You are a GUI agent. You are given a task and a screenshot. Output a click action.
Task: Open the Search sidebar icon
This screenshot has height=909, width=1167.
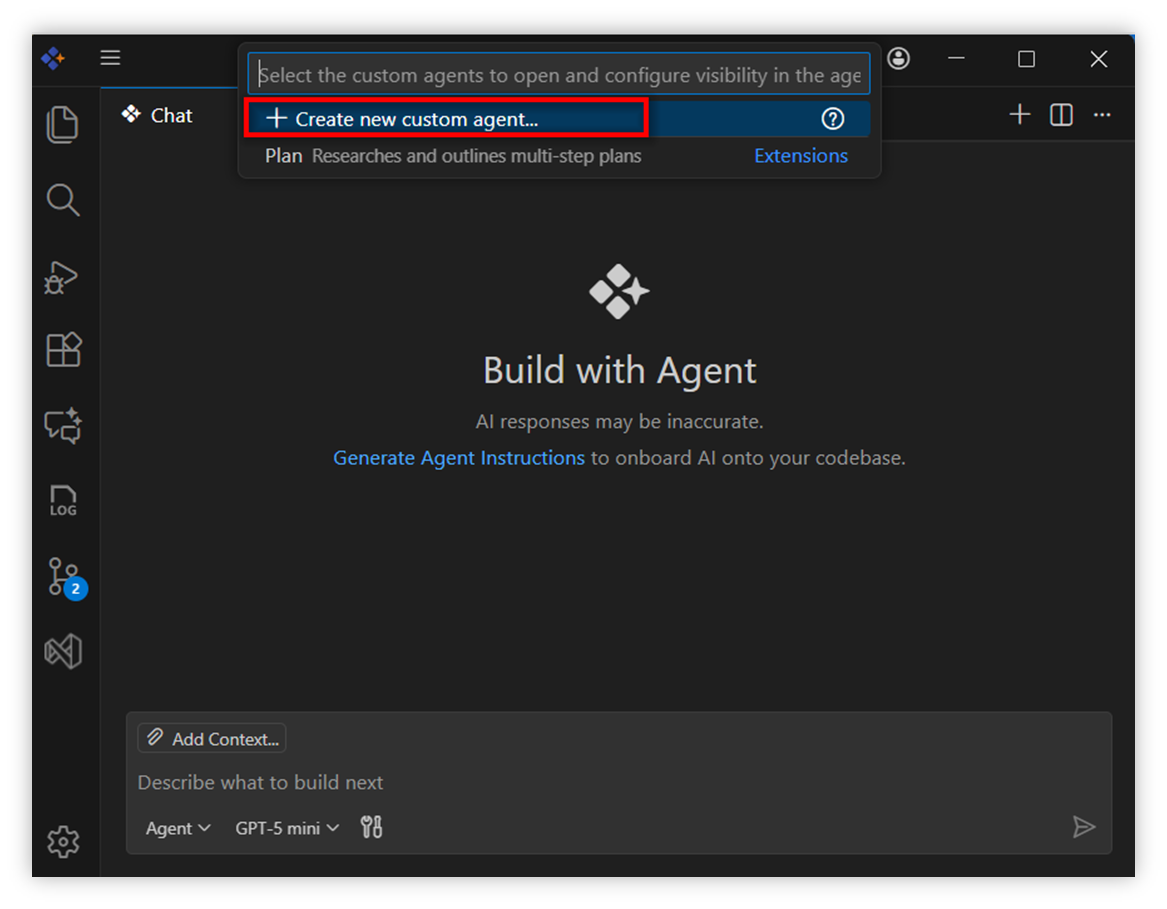coord(63,200)
